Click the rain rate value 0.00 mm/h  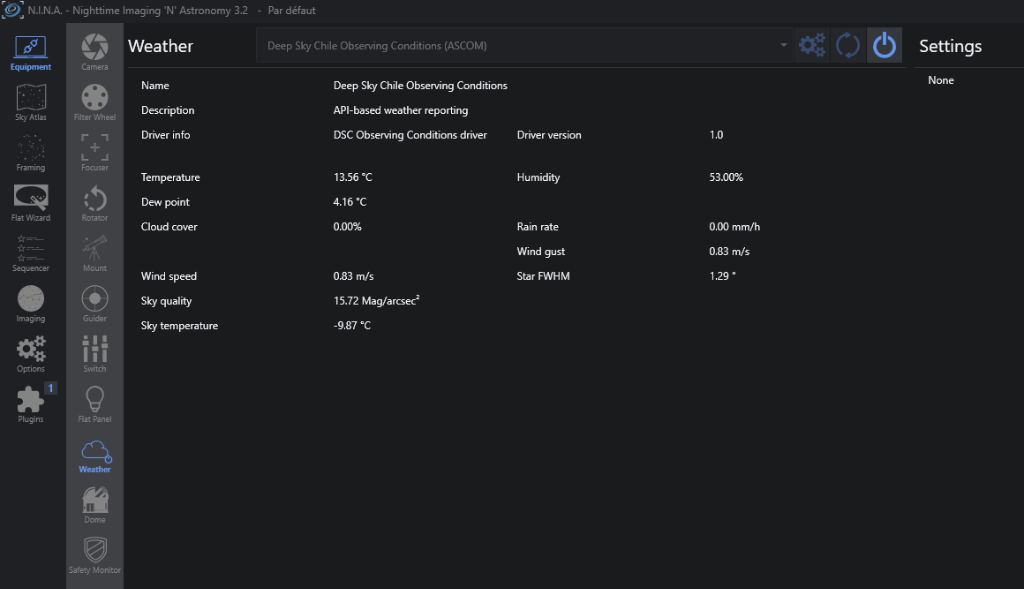click(x=735, y=227)
